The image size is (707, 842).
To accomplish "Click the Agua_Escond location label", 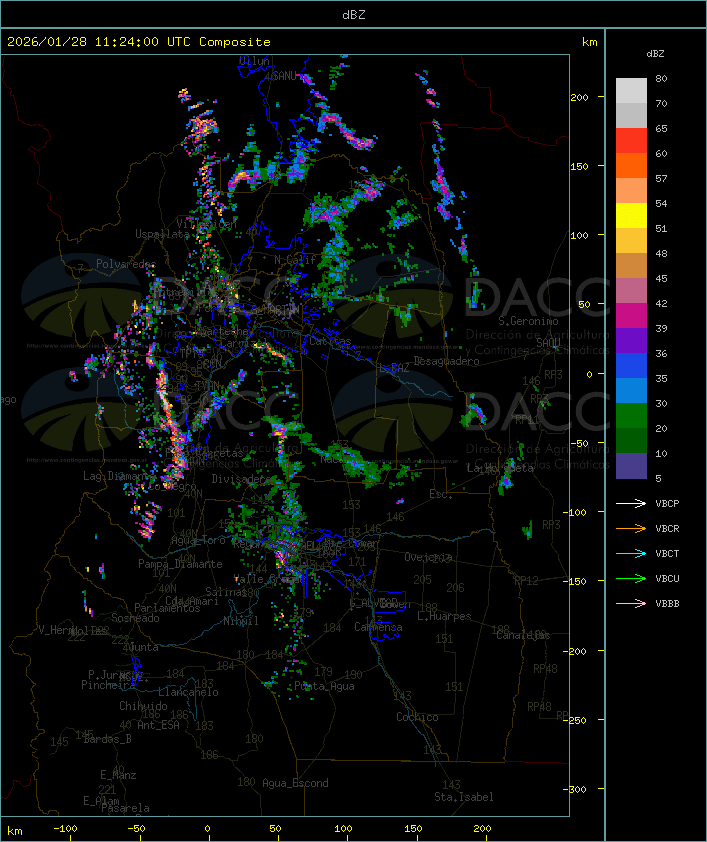I will point(294,783).
